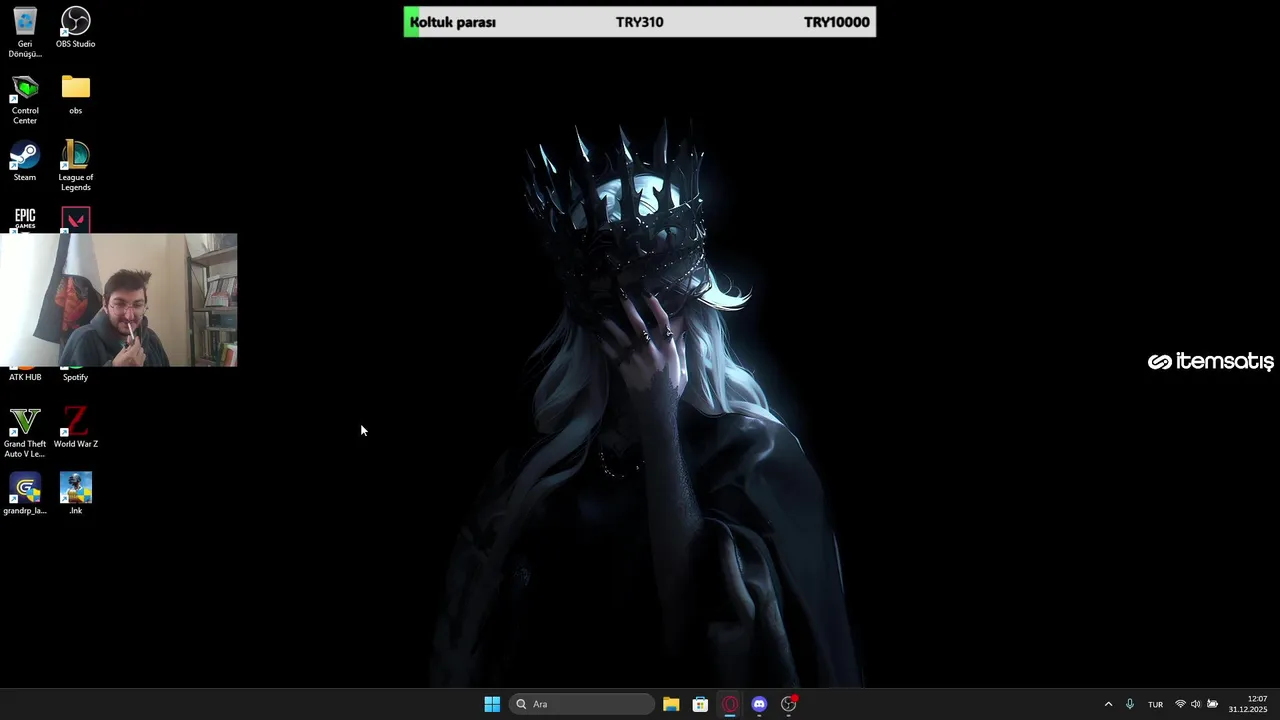Launch Steam desktop shortcut
1280x720 pixels.
25,161
